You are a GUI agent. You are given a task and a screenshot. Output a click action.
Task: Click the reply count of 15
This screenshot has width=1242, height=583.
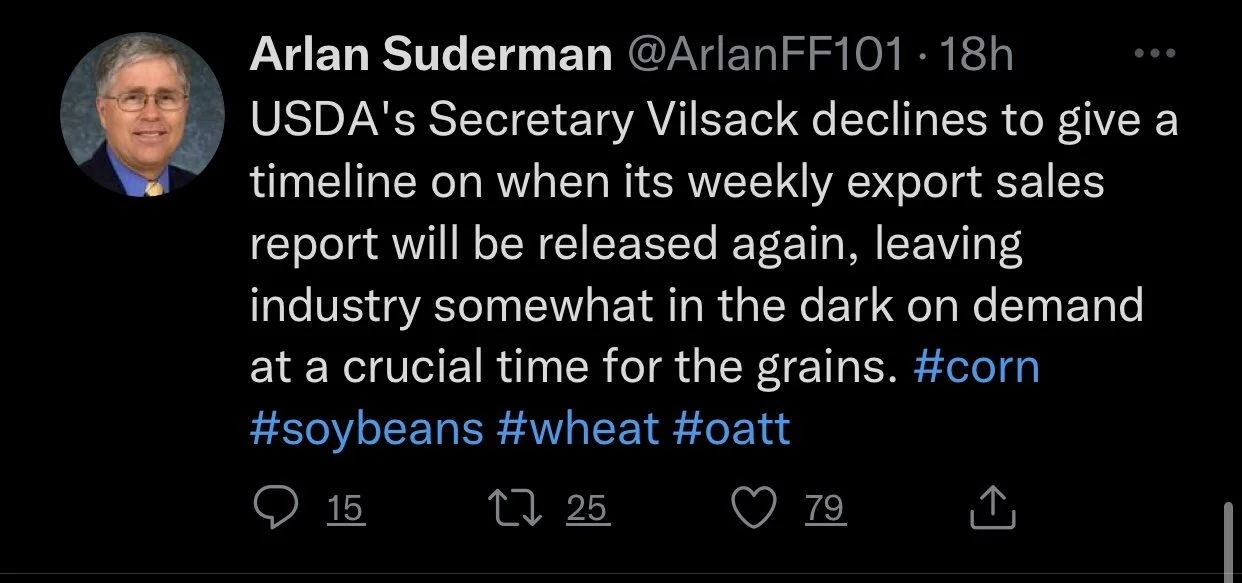346,511
